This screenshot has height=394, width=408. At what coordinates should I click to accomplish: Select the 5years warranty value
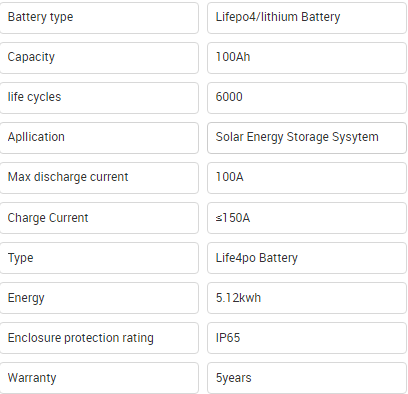[x=307, y=378]
